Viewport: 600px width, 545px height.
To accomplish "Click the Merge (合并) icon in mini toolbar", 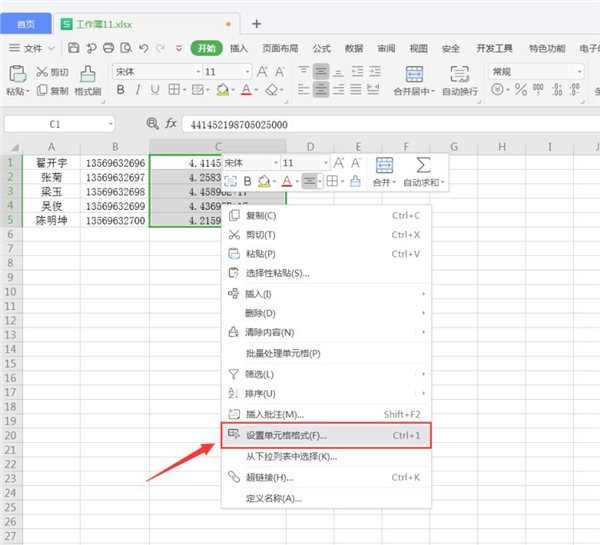I will coord(383,165).
